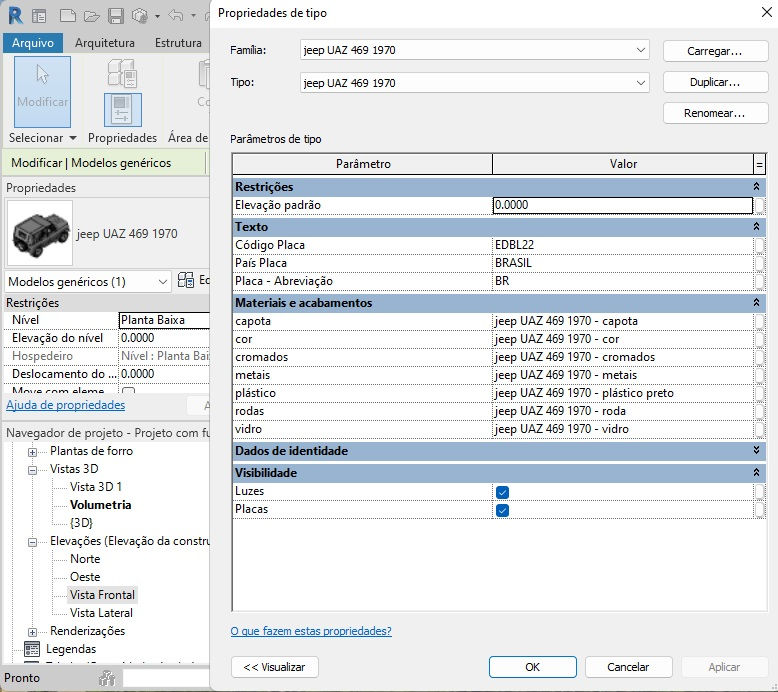
Task: Click the jeep UAZ 469 thumbnail preview
Action: [x=40, y=233]
